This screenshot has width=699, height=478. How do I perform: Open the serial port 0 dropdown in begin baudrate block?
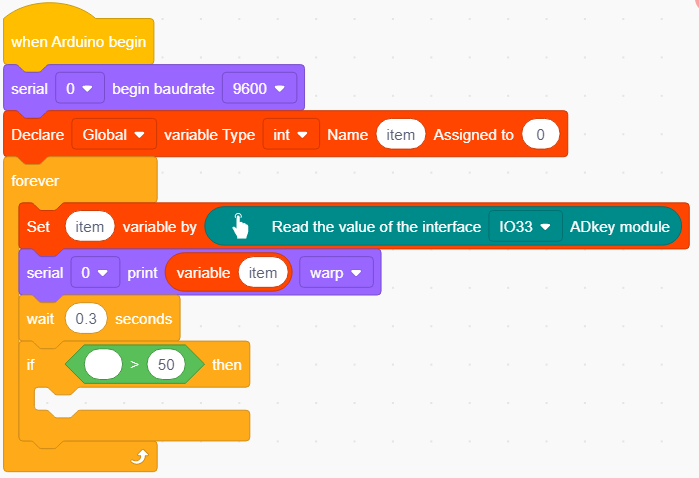click(x=80, y=88)
